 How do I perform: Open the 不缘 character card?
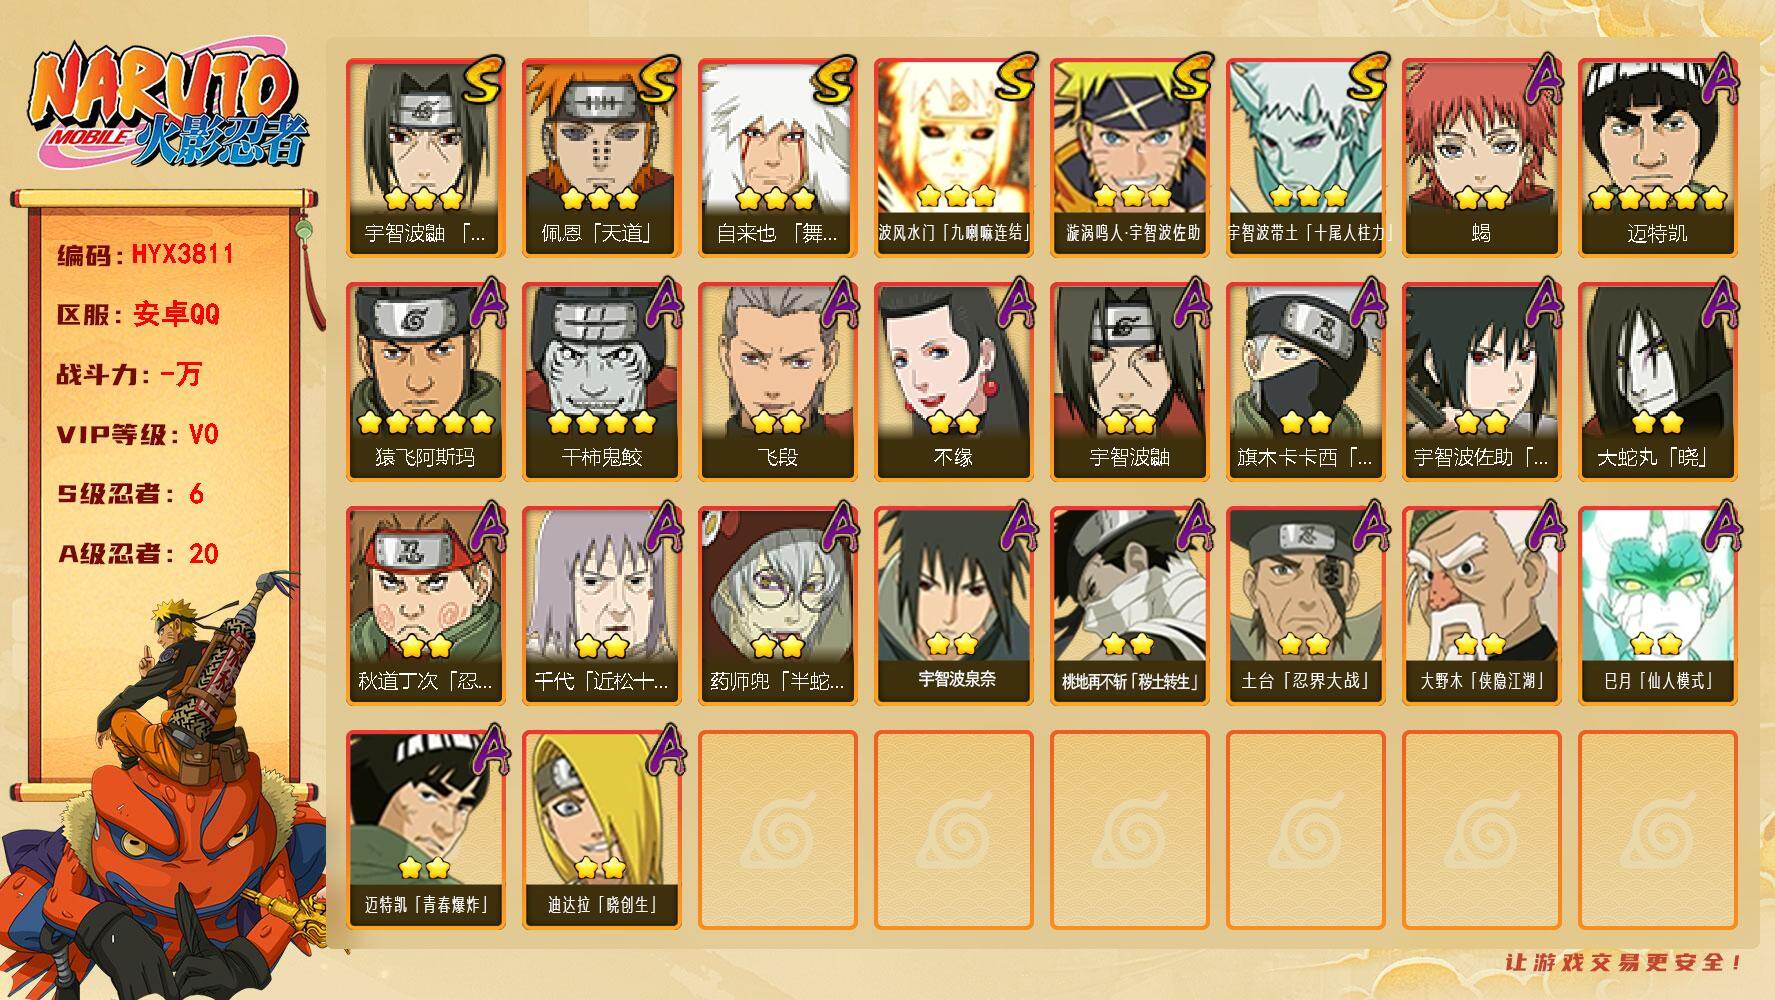tap(953, 382)
